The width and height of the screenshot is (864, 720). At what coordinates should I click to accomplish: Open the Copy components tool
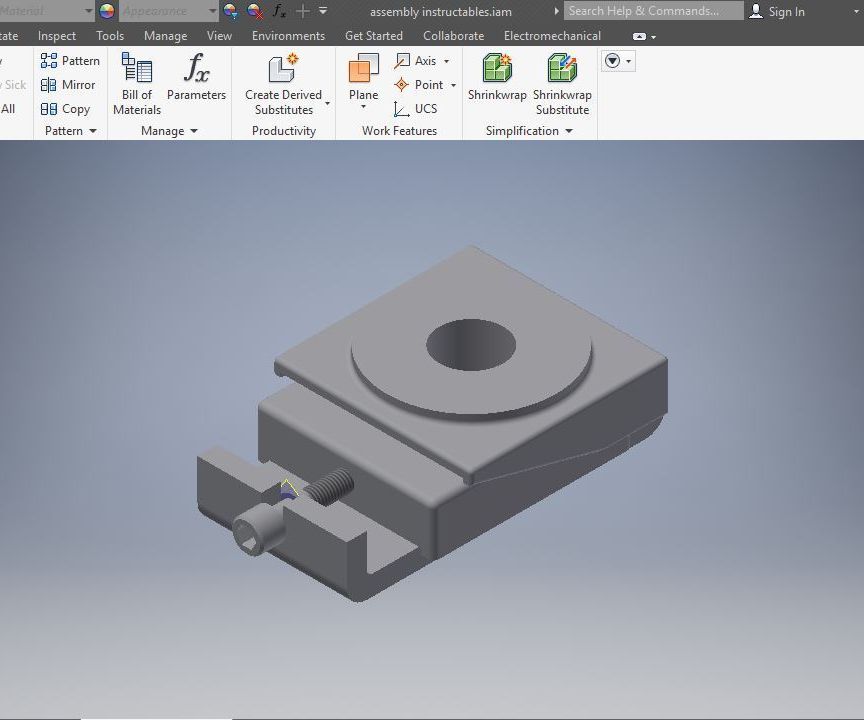point(67,109)
